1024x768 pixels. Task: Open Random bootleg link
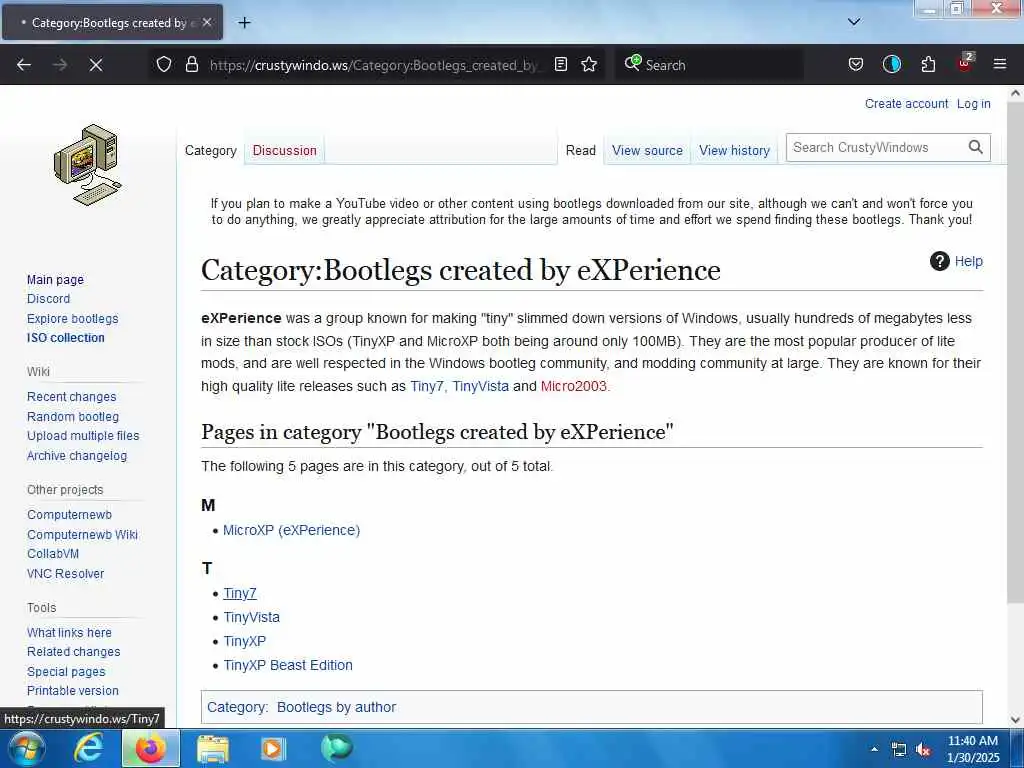click(72, 417)
